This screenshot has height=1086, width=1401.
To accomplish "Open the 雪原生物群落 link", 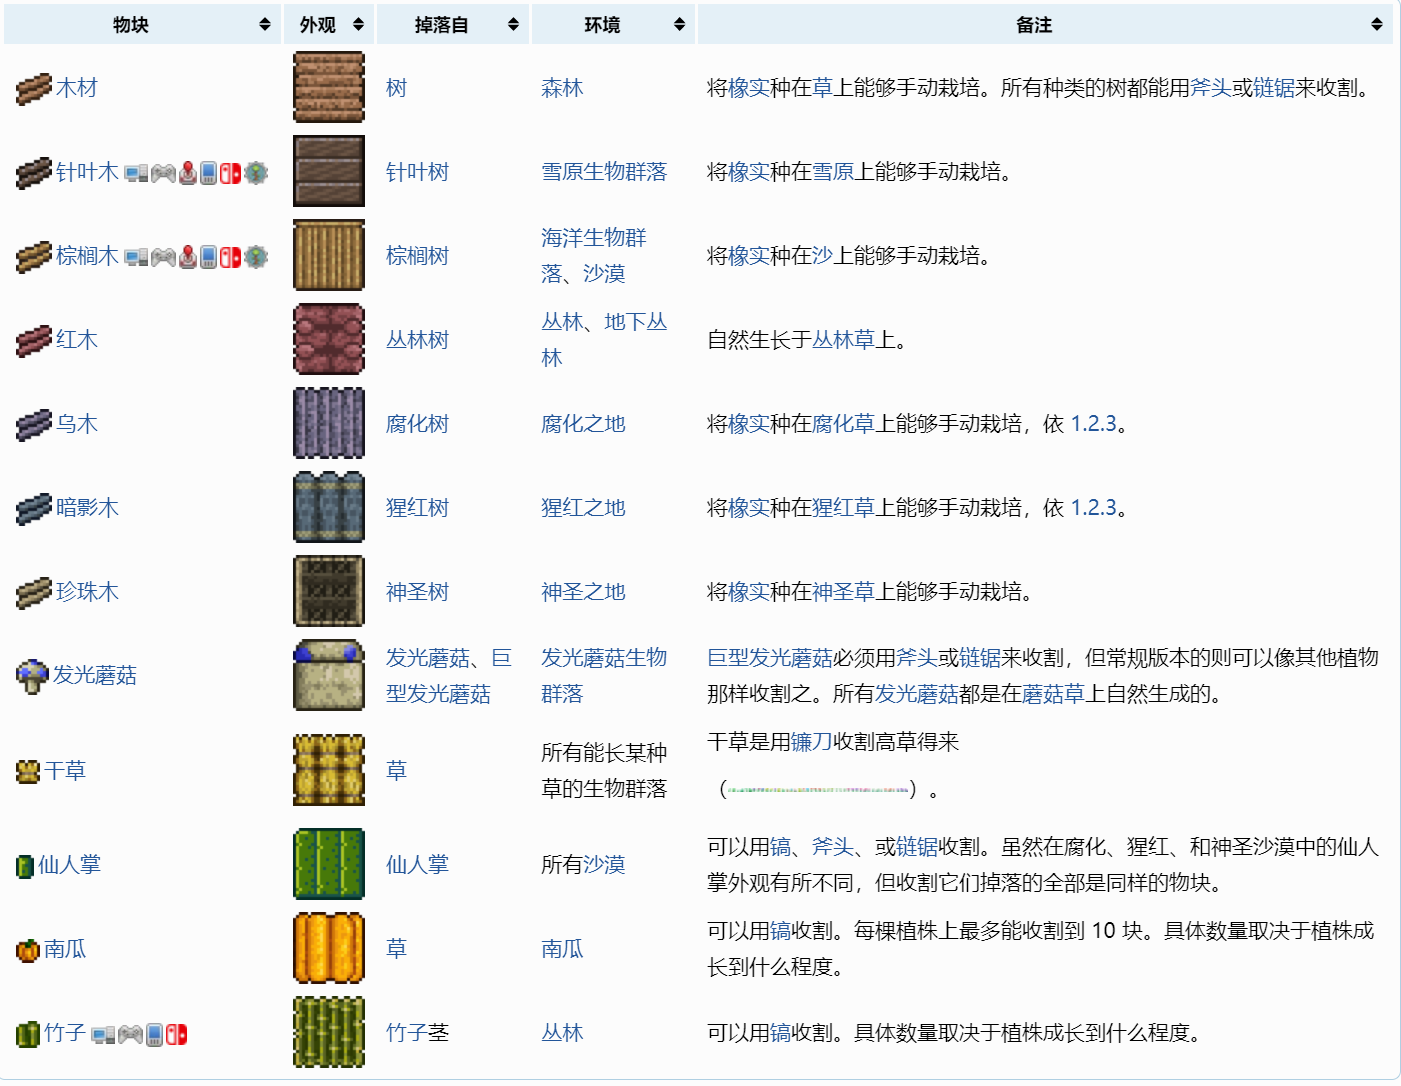I will tap(604, 172).
